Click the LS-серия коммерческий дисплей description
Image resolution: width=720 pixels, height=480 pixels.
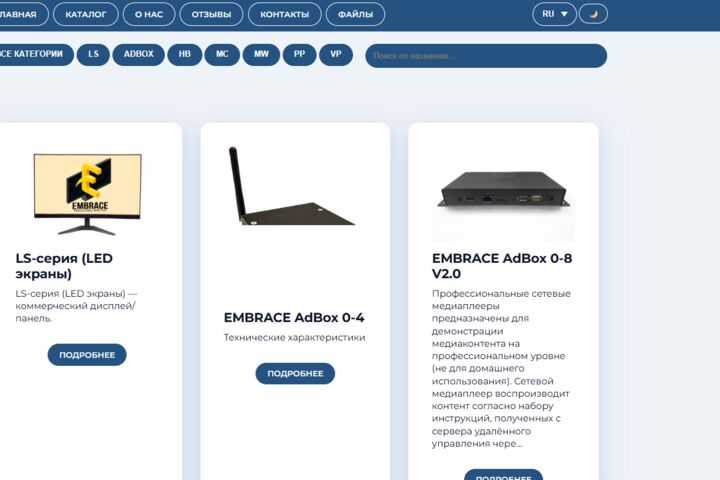[76, 306]
